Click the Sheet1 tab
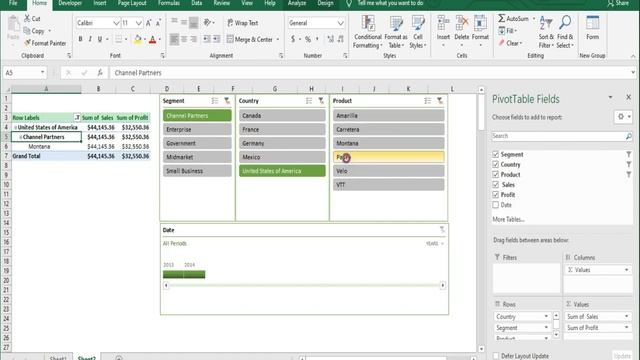The image size is (640, 360). (x=58, y=358)
